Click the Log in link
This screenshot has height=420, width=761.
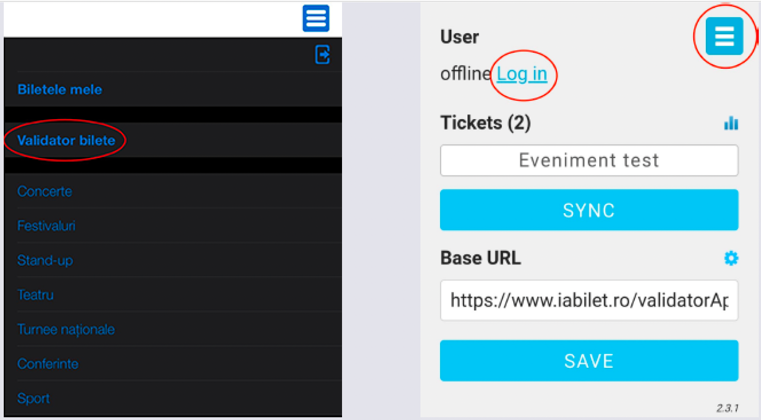(522, 74)
